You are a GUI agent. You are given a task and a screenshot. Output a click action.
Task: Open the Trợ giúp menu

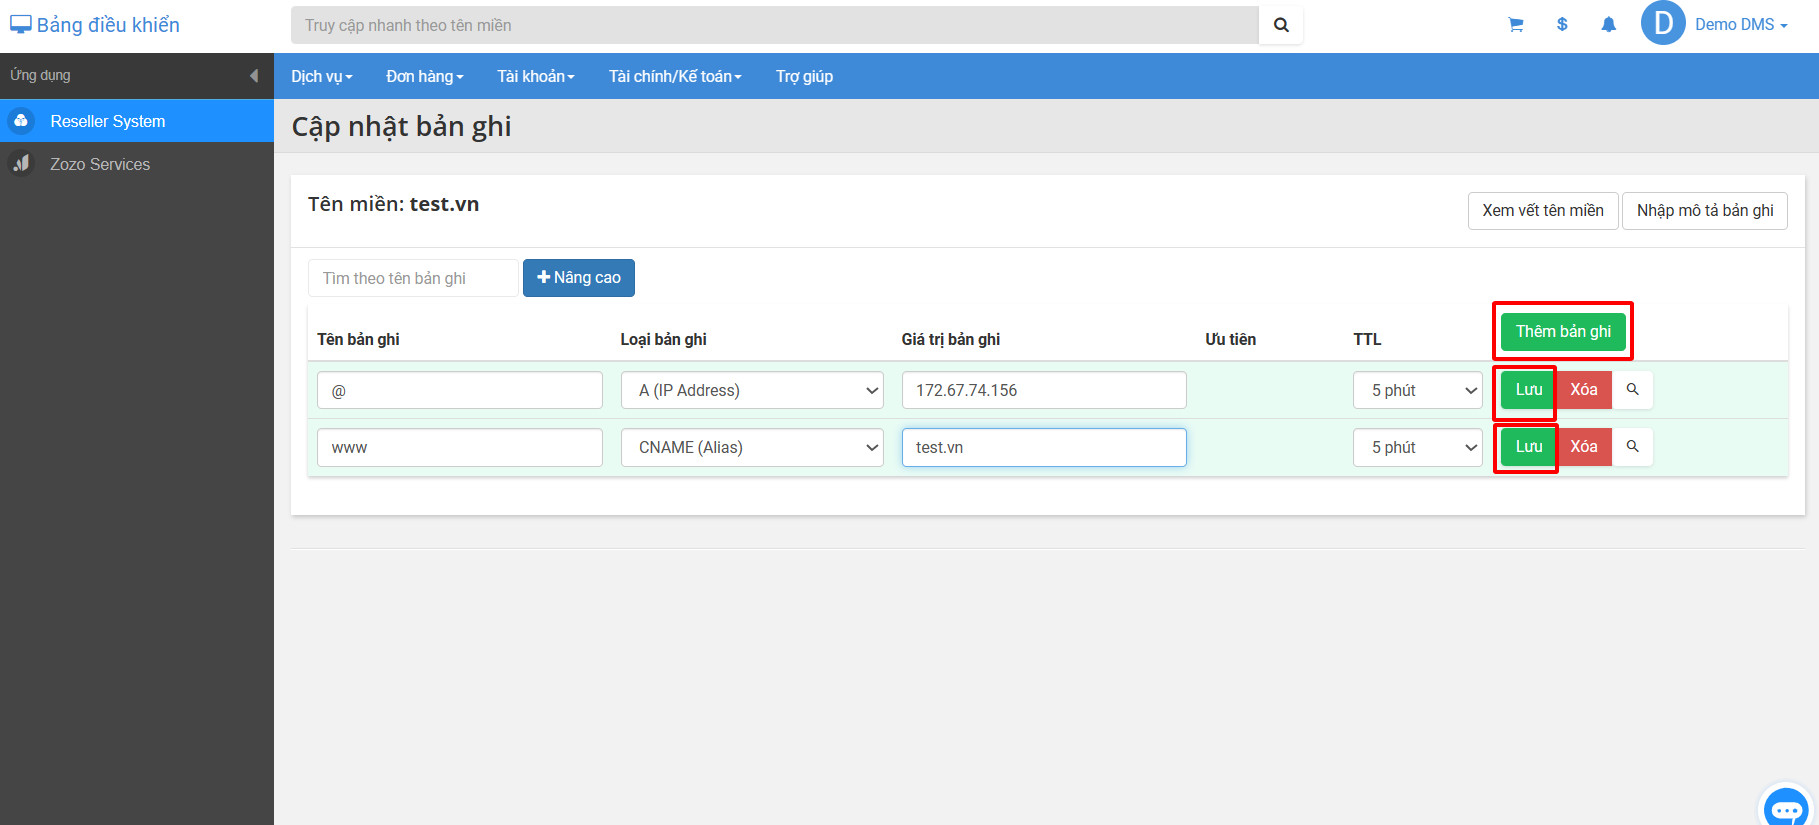[804, 76]
